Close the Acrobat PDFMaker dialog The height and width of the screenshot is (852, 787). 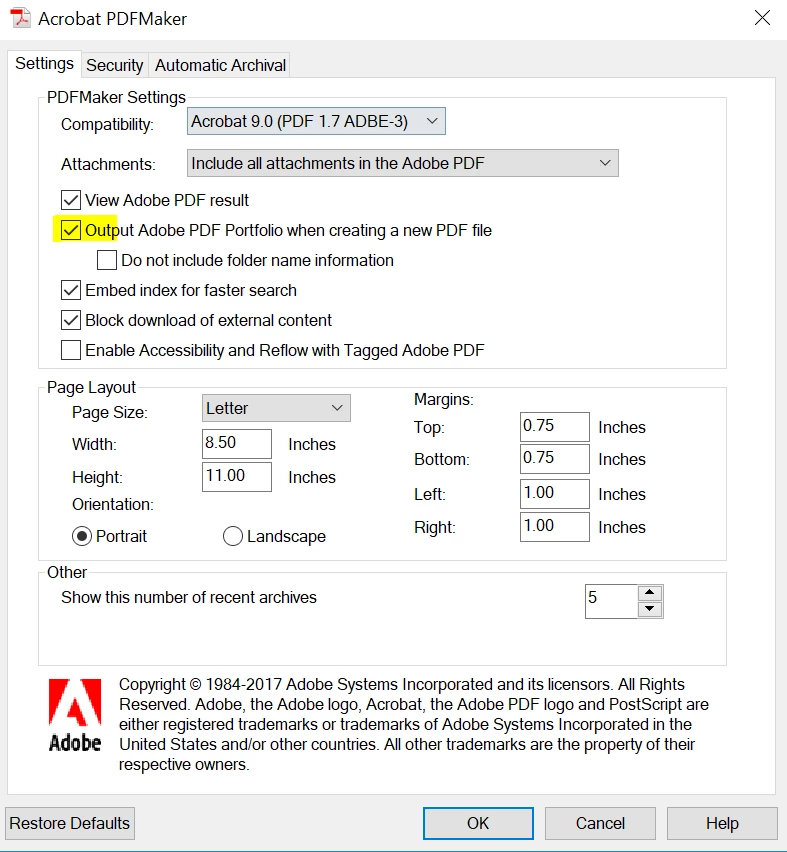click(762, 18)
